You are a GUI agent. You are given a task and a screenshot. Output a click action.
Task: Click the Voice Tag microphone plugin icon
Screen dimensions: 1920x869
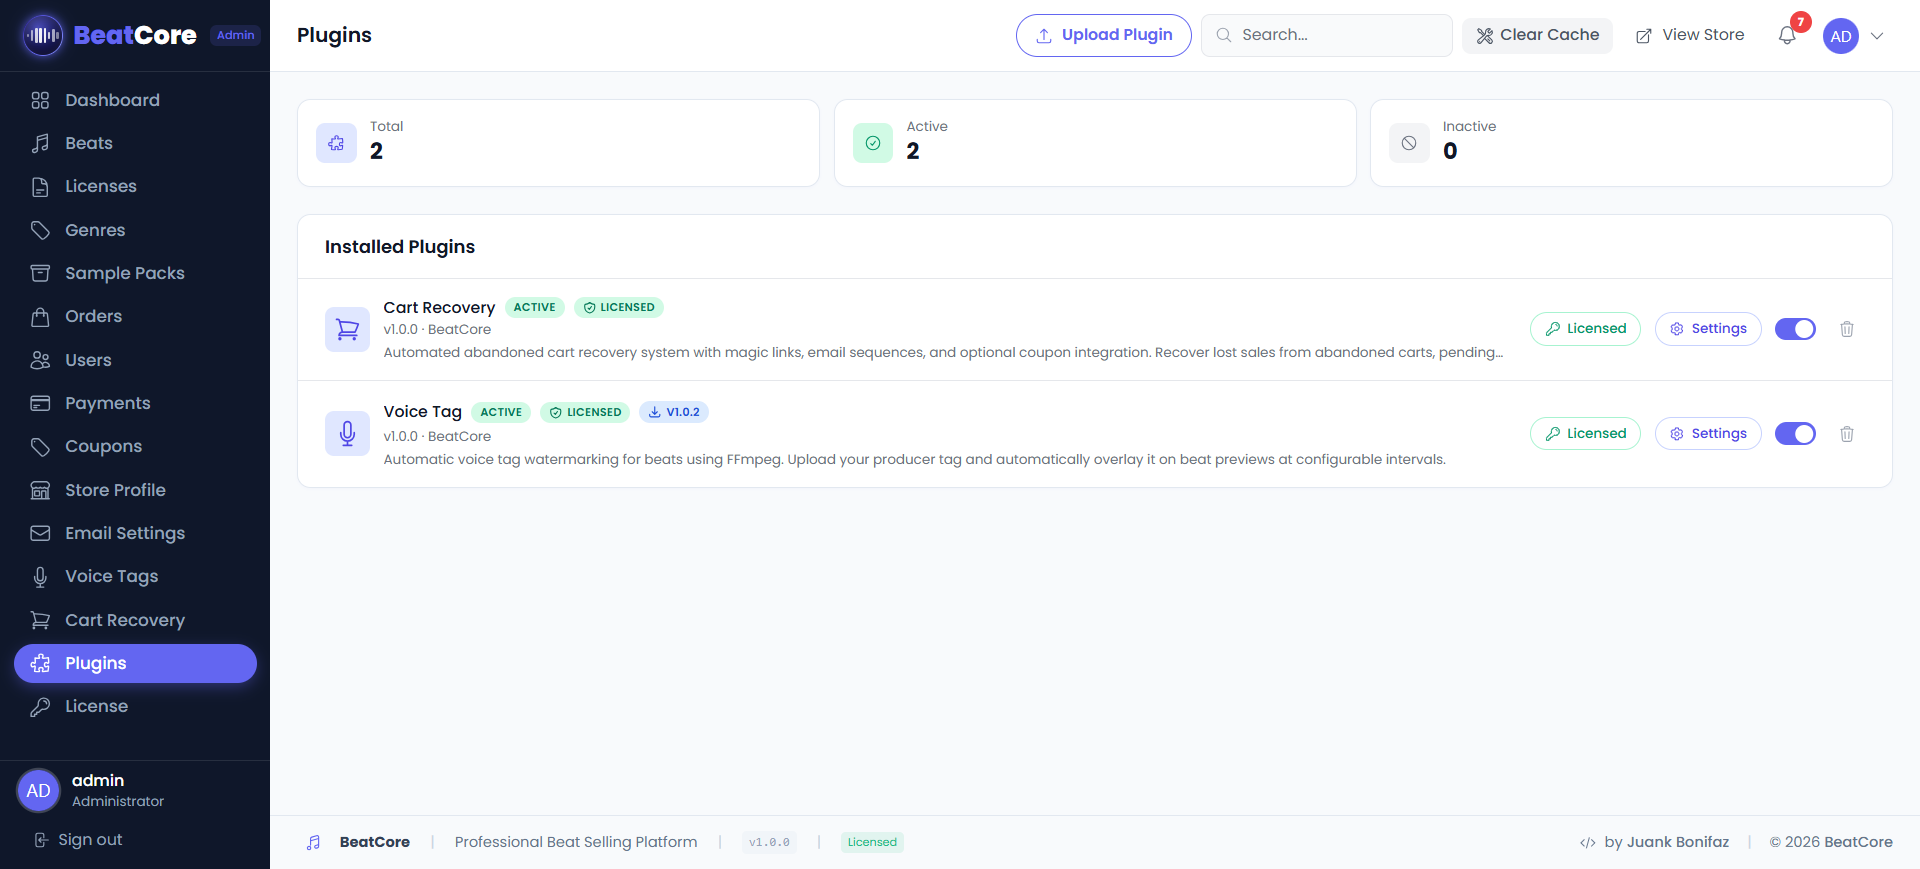(347, 434)
